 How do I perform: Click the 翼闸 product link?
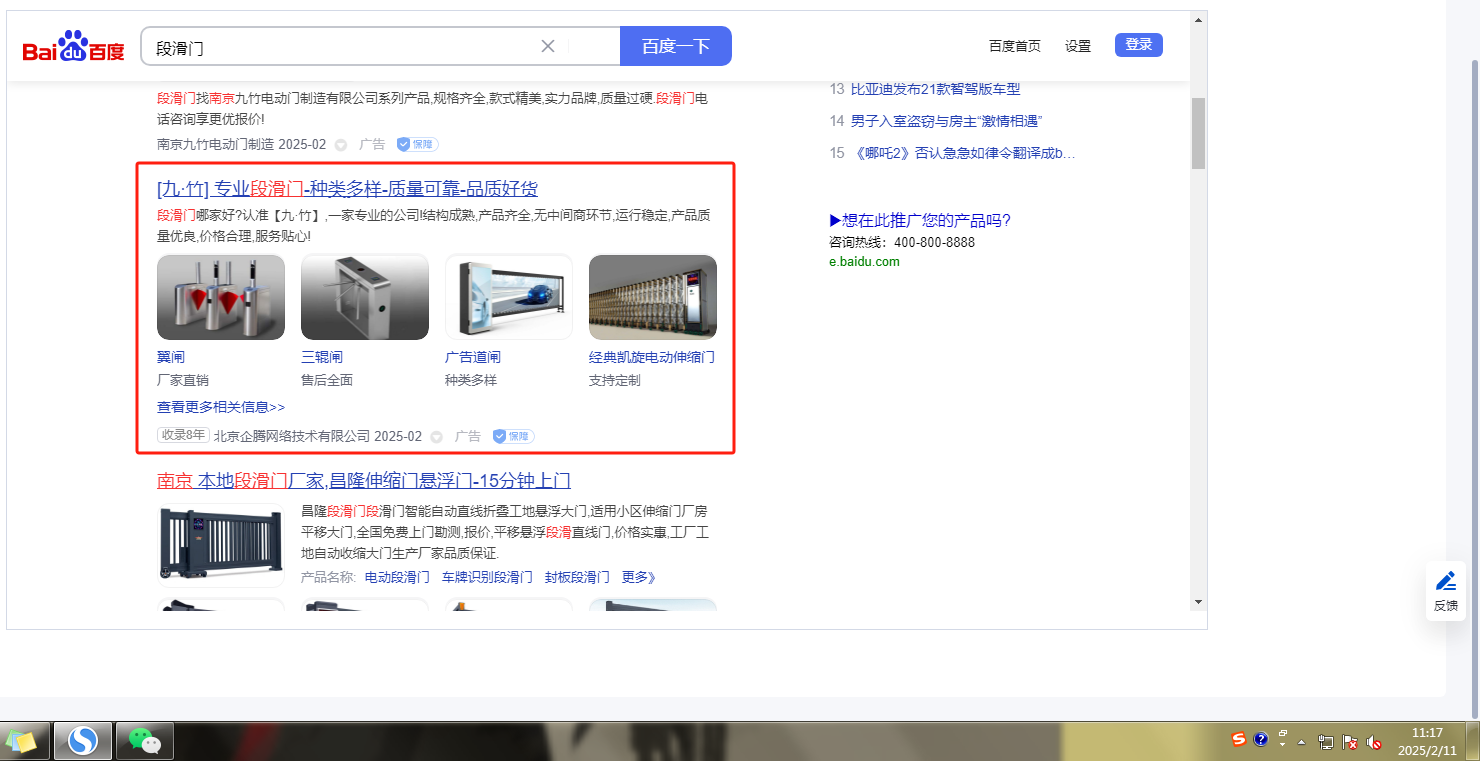tap(171, 357)
